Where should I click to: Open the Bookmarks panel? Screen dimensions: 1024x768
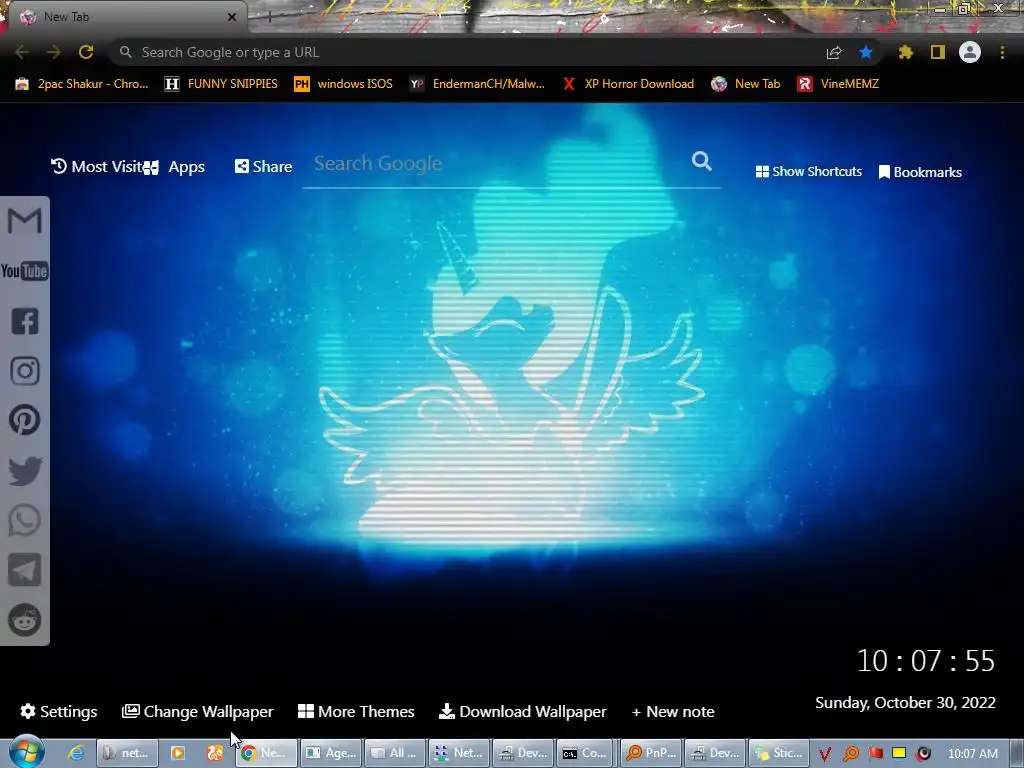click(920, 172)
